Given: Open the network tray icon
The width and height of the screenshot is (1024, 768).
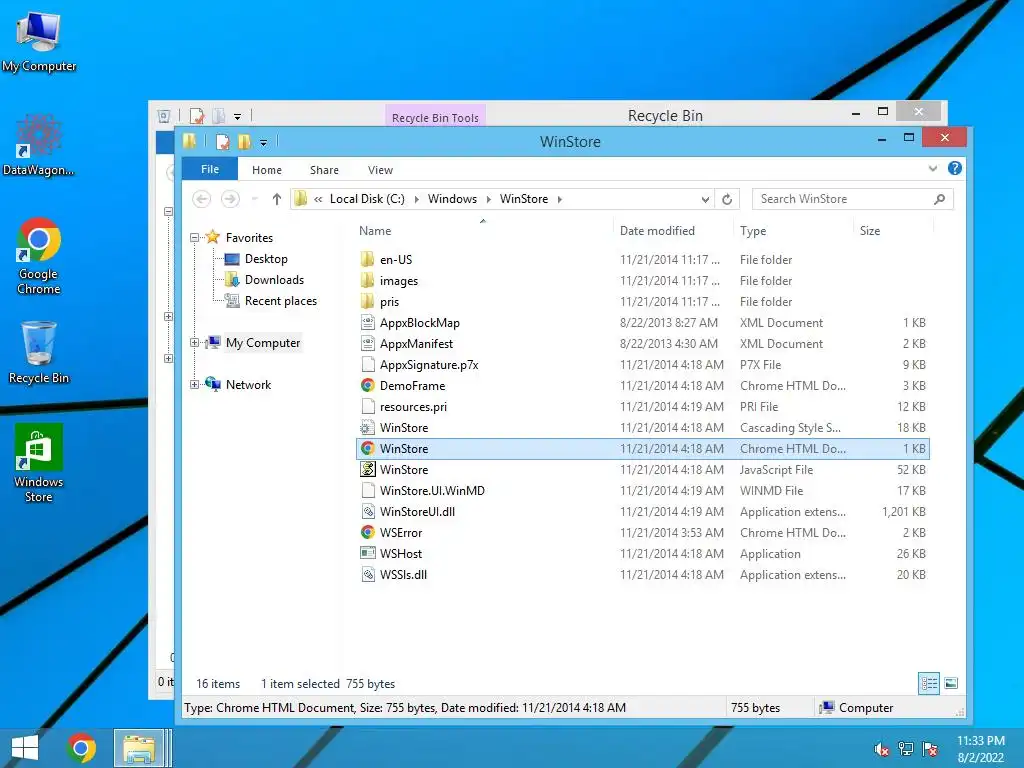Looking at the screenshot, I should pos(906,749).
